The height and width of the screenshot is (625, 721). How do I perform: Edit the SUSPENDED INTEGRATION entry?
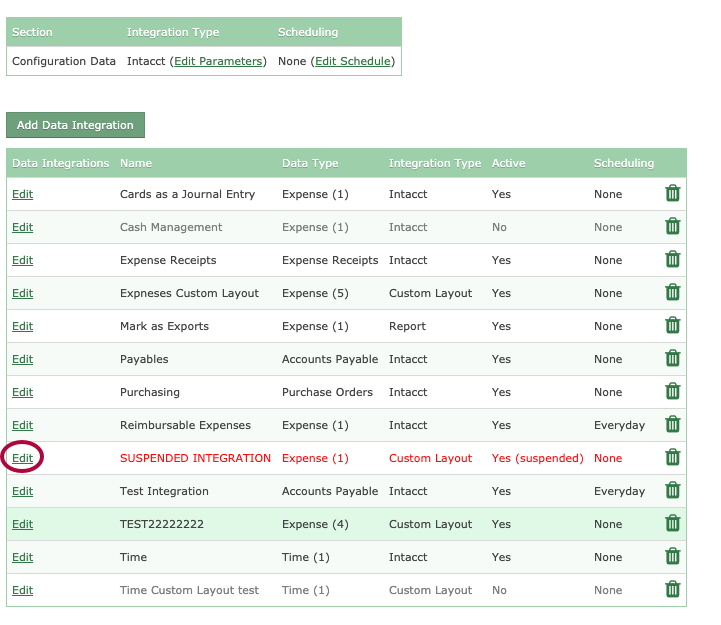[x=23, y=458]
